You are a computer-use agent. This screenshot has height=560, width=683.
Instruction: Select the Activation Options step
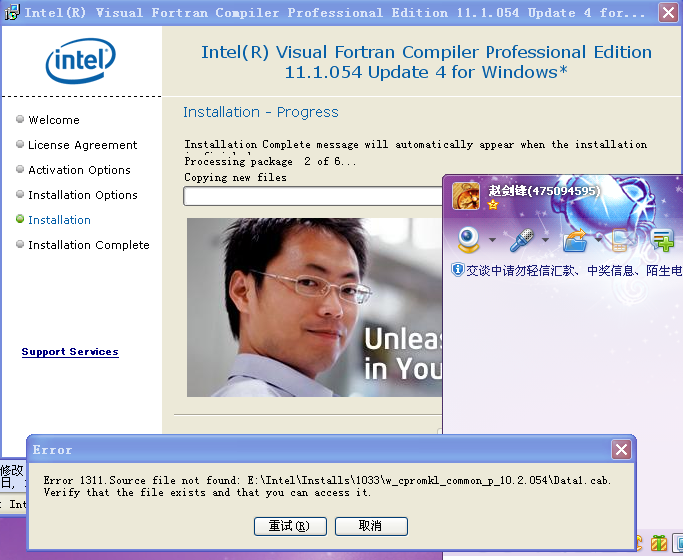79,170
